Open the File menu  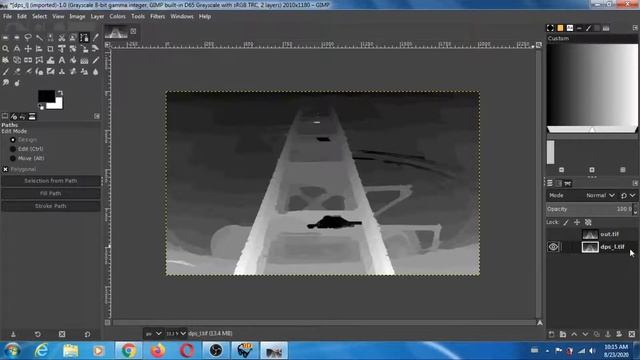(x=7, y=17)
